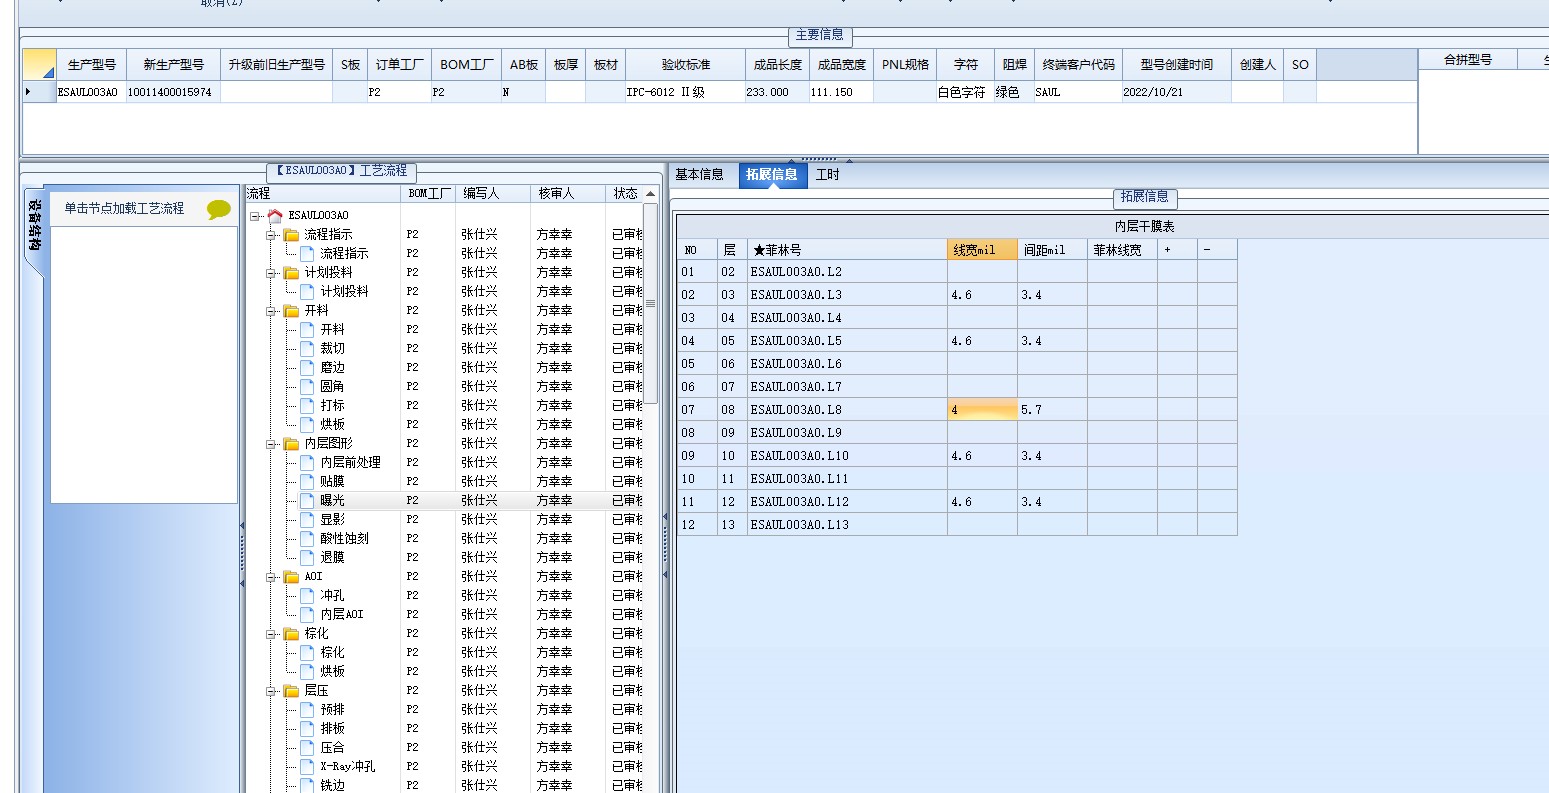Click the 裁切 document icon
Screen dimensions: 1549x793
307,348
